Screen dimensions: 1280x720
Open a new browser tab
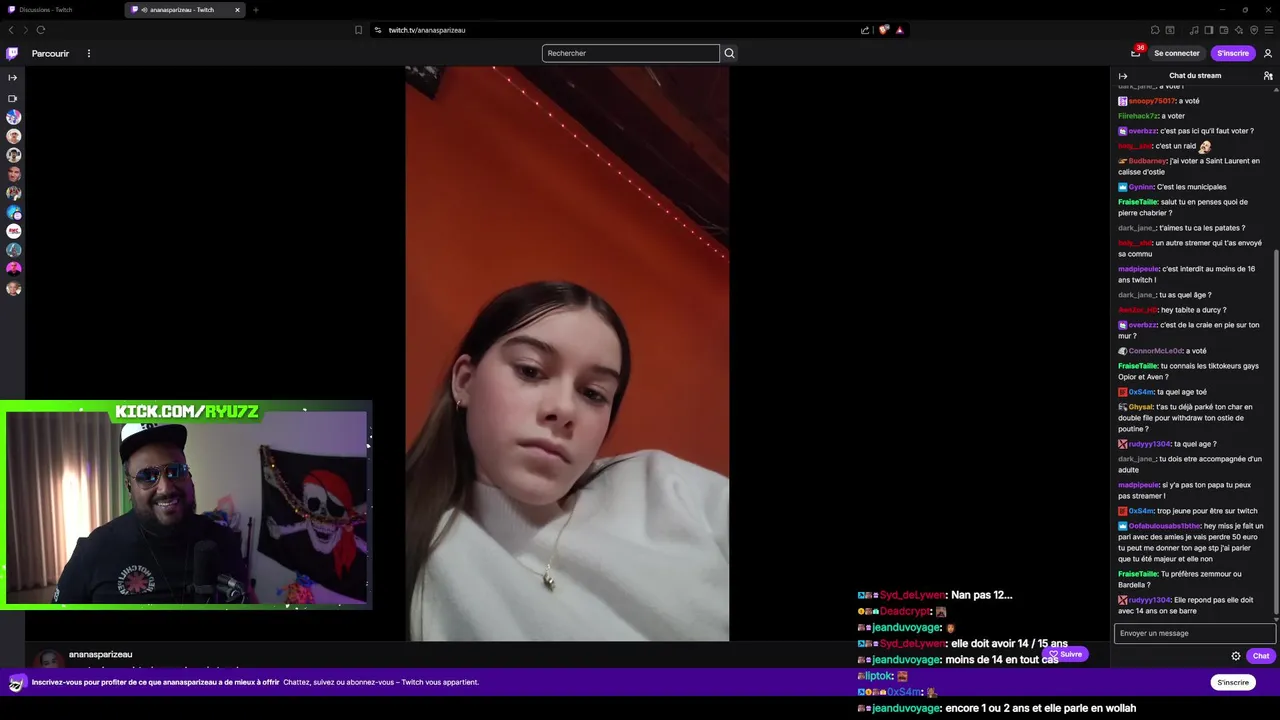tap(256, 10)
